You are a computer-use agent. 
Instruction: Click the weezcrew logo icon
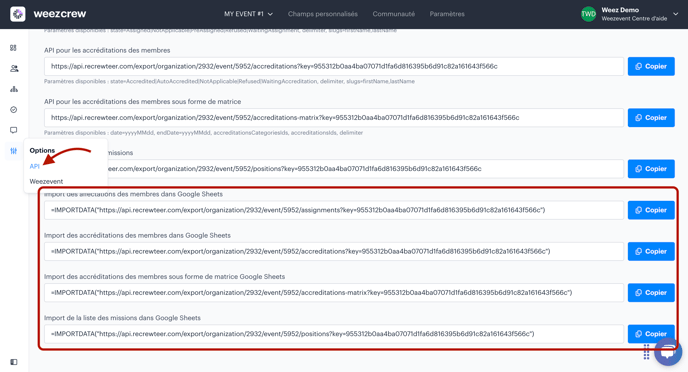pos(18,14)
